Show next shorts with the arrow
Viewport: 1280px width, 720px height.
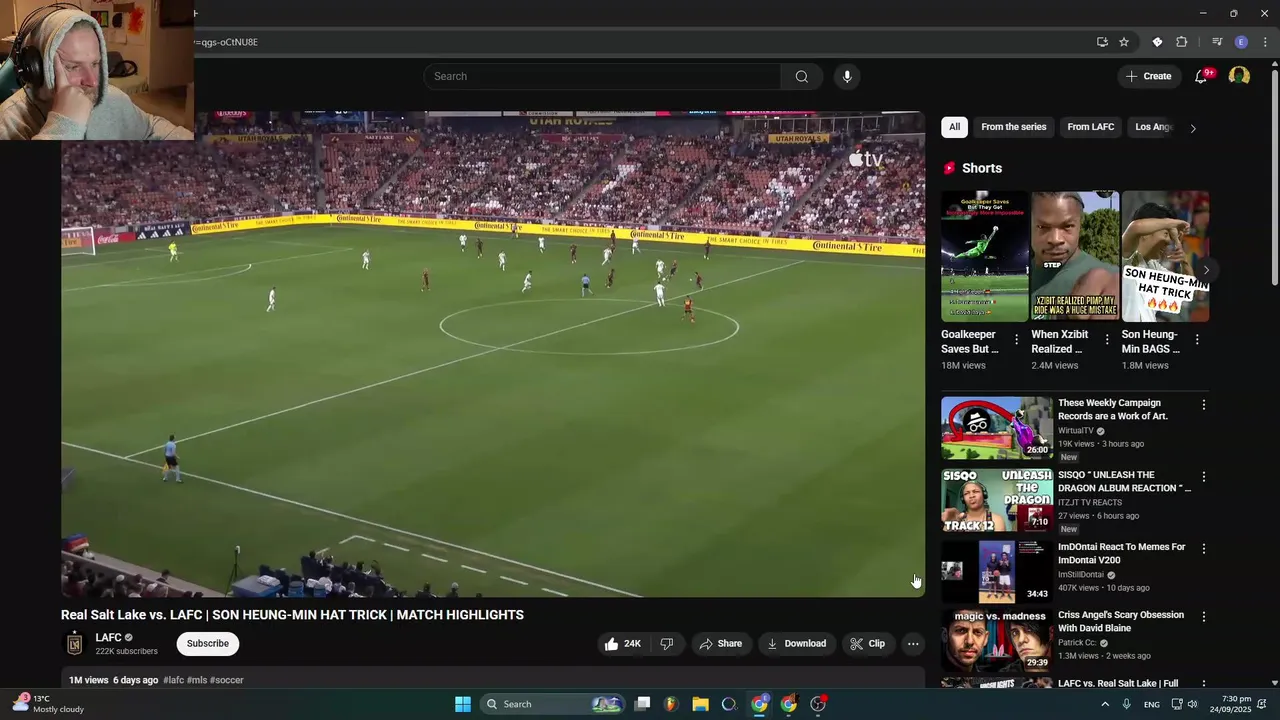pos(1206,270)
